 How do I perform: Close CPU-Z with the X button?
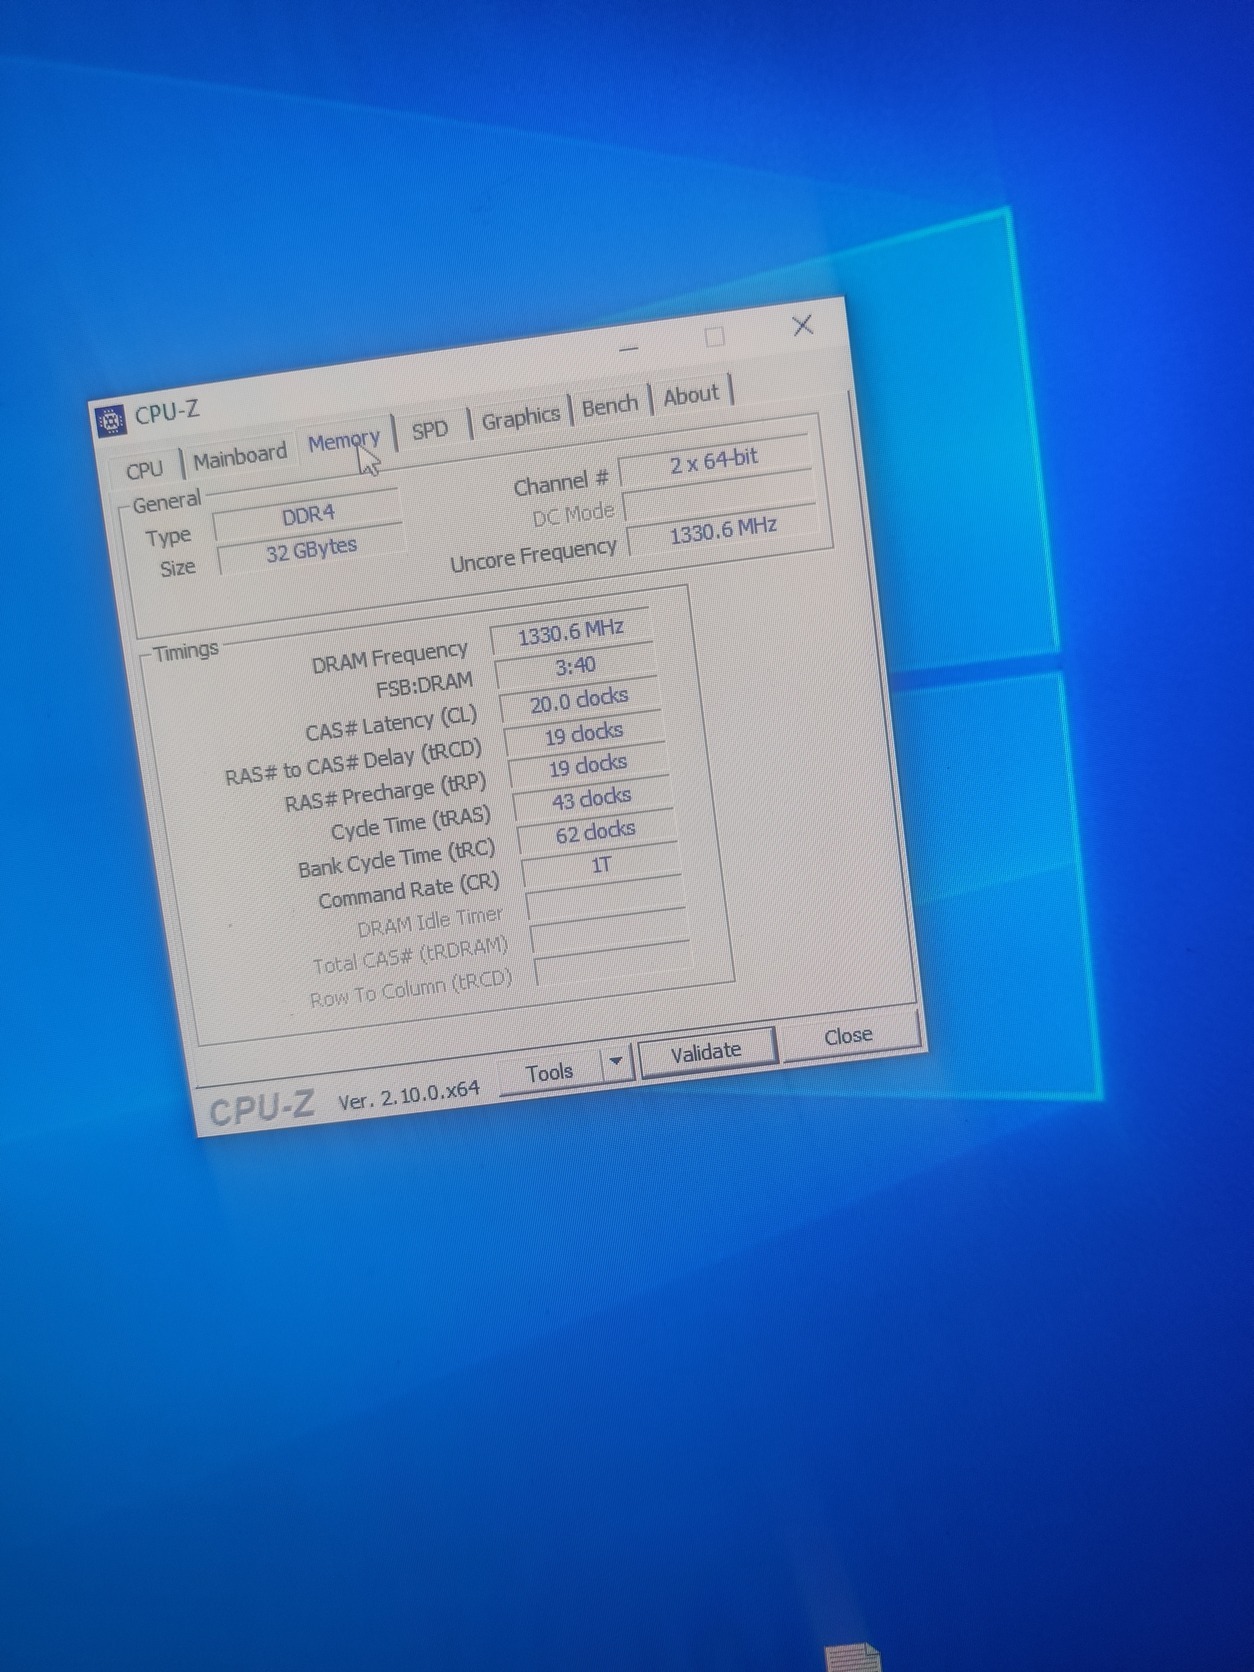click(802, 325)
